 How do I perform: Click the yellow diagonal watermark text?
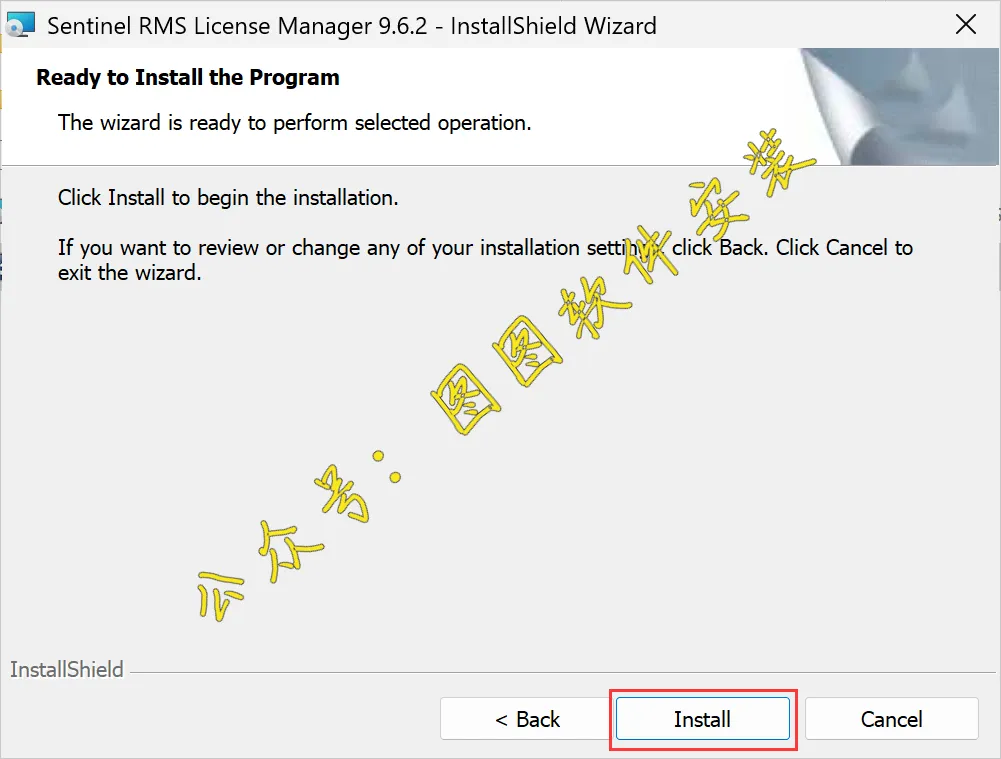504,377
